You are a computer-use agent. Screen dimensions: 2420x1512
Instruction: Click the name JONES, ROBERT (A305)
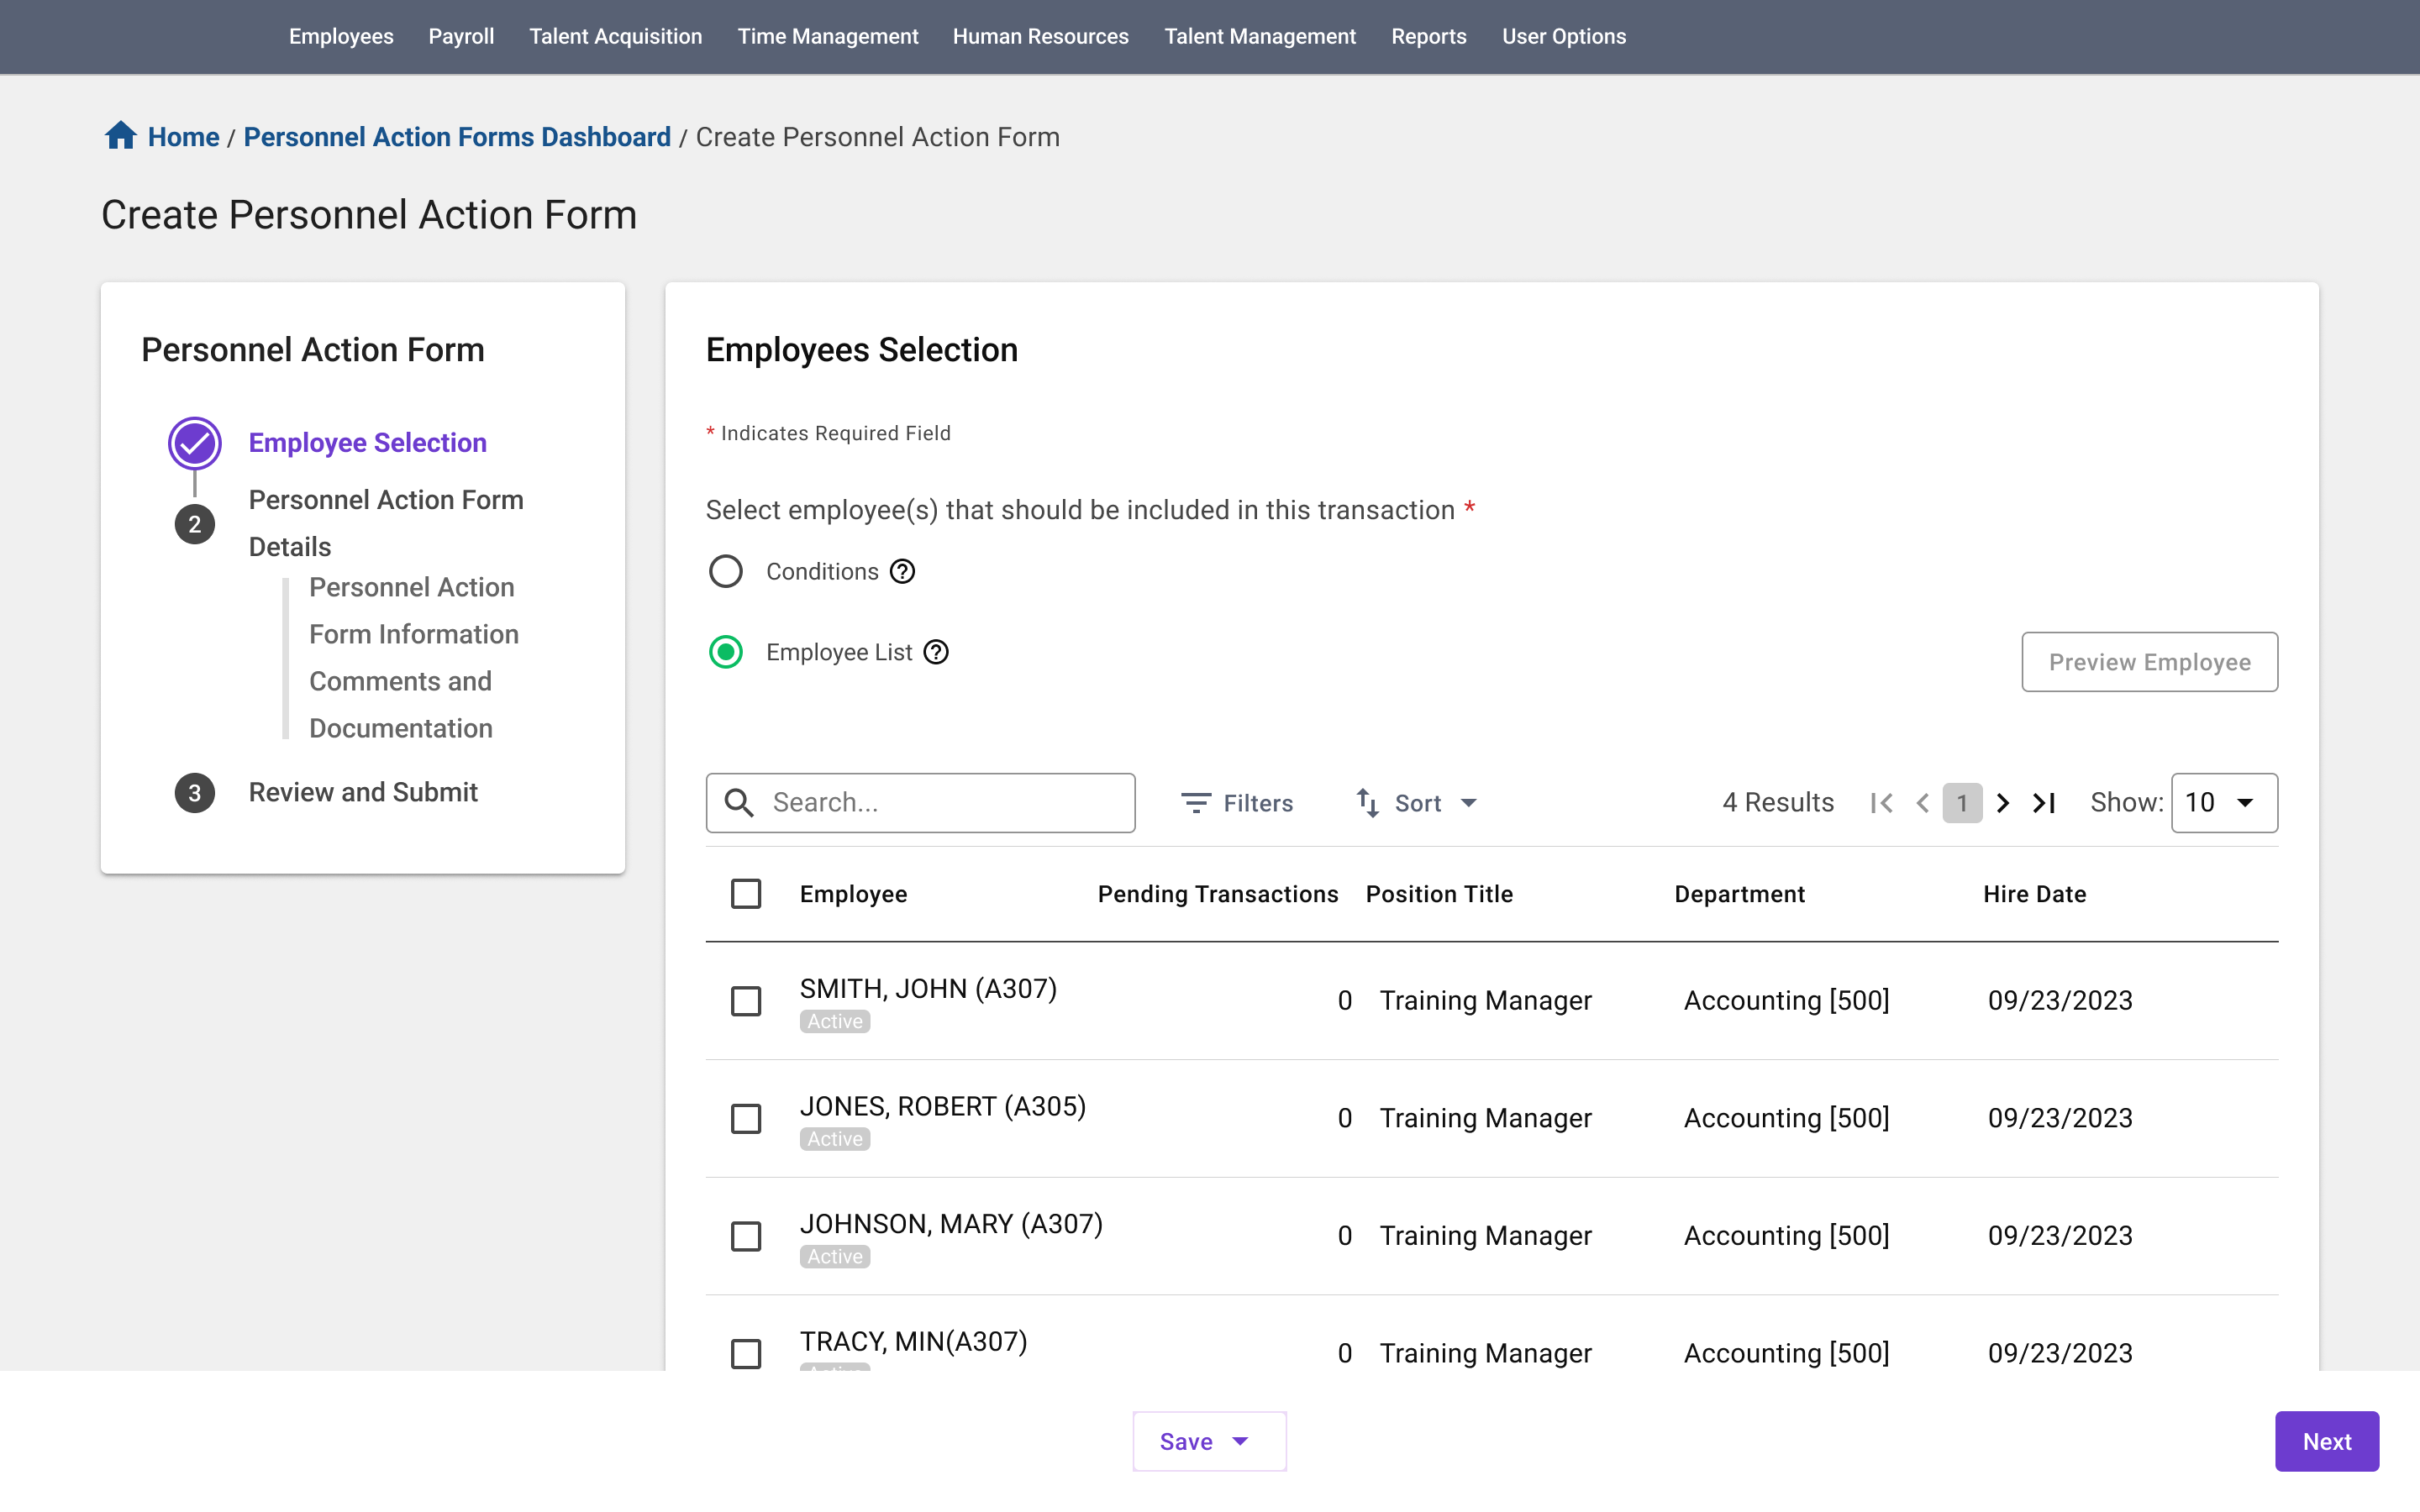pyautogui.click(x=942, y=1107)
